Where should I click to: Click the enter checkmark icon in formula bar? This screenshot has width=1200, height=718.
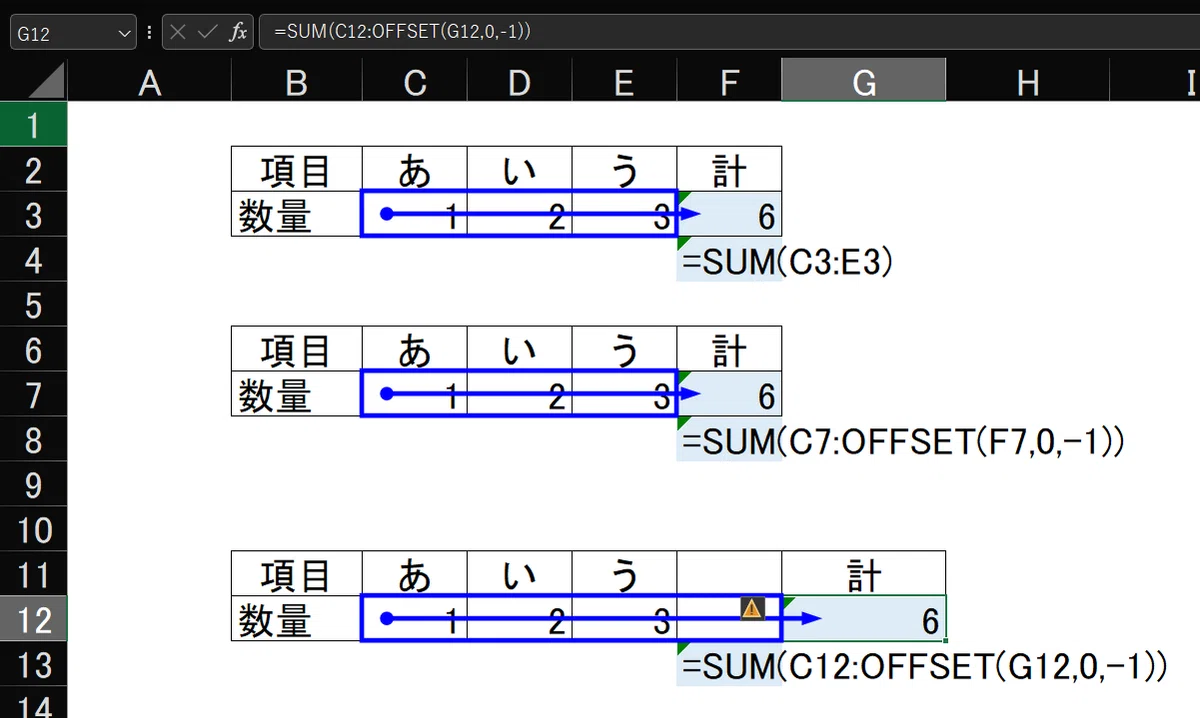point(208,32)
